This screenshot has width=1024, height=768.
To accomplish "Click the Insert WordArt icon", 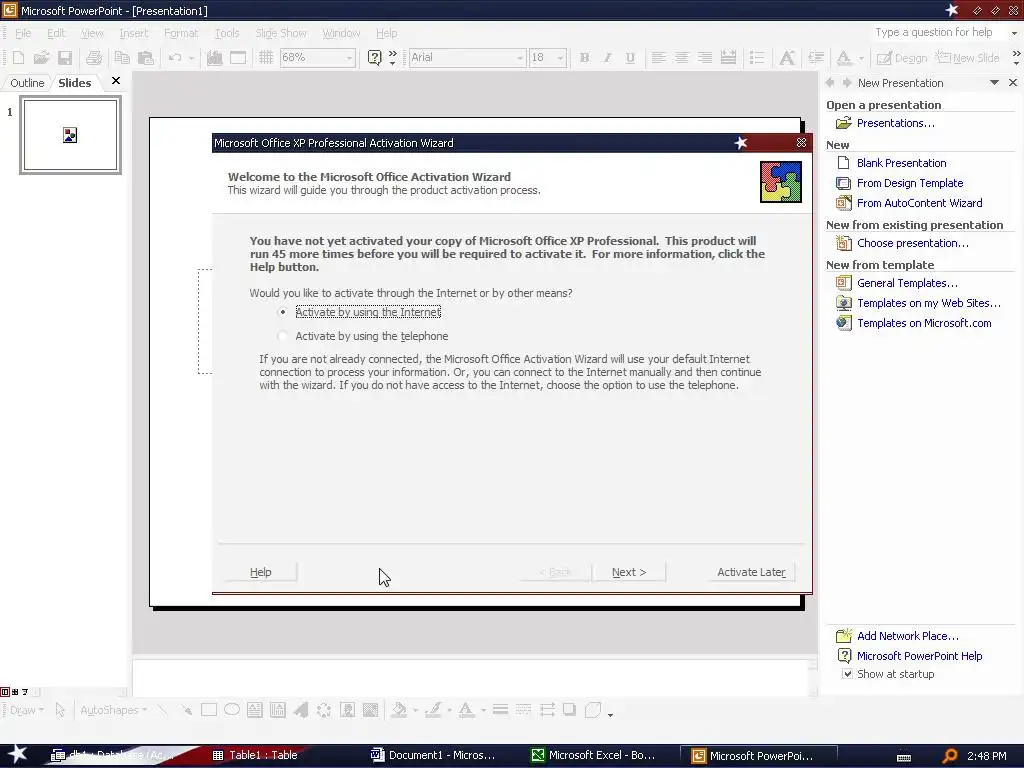I will click(301, 710).
